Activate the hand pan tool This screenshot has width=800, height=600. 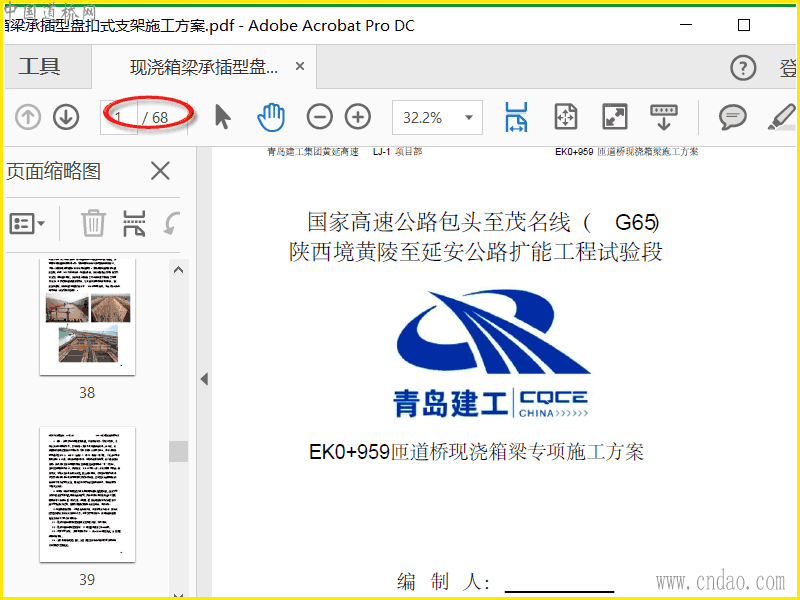click(270, 117)
